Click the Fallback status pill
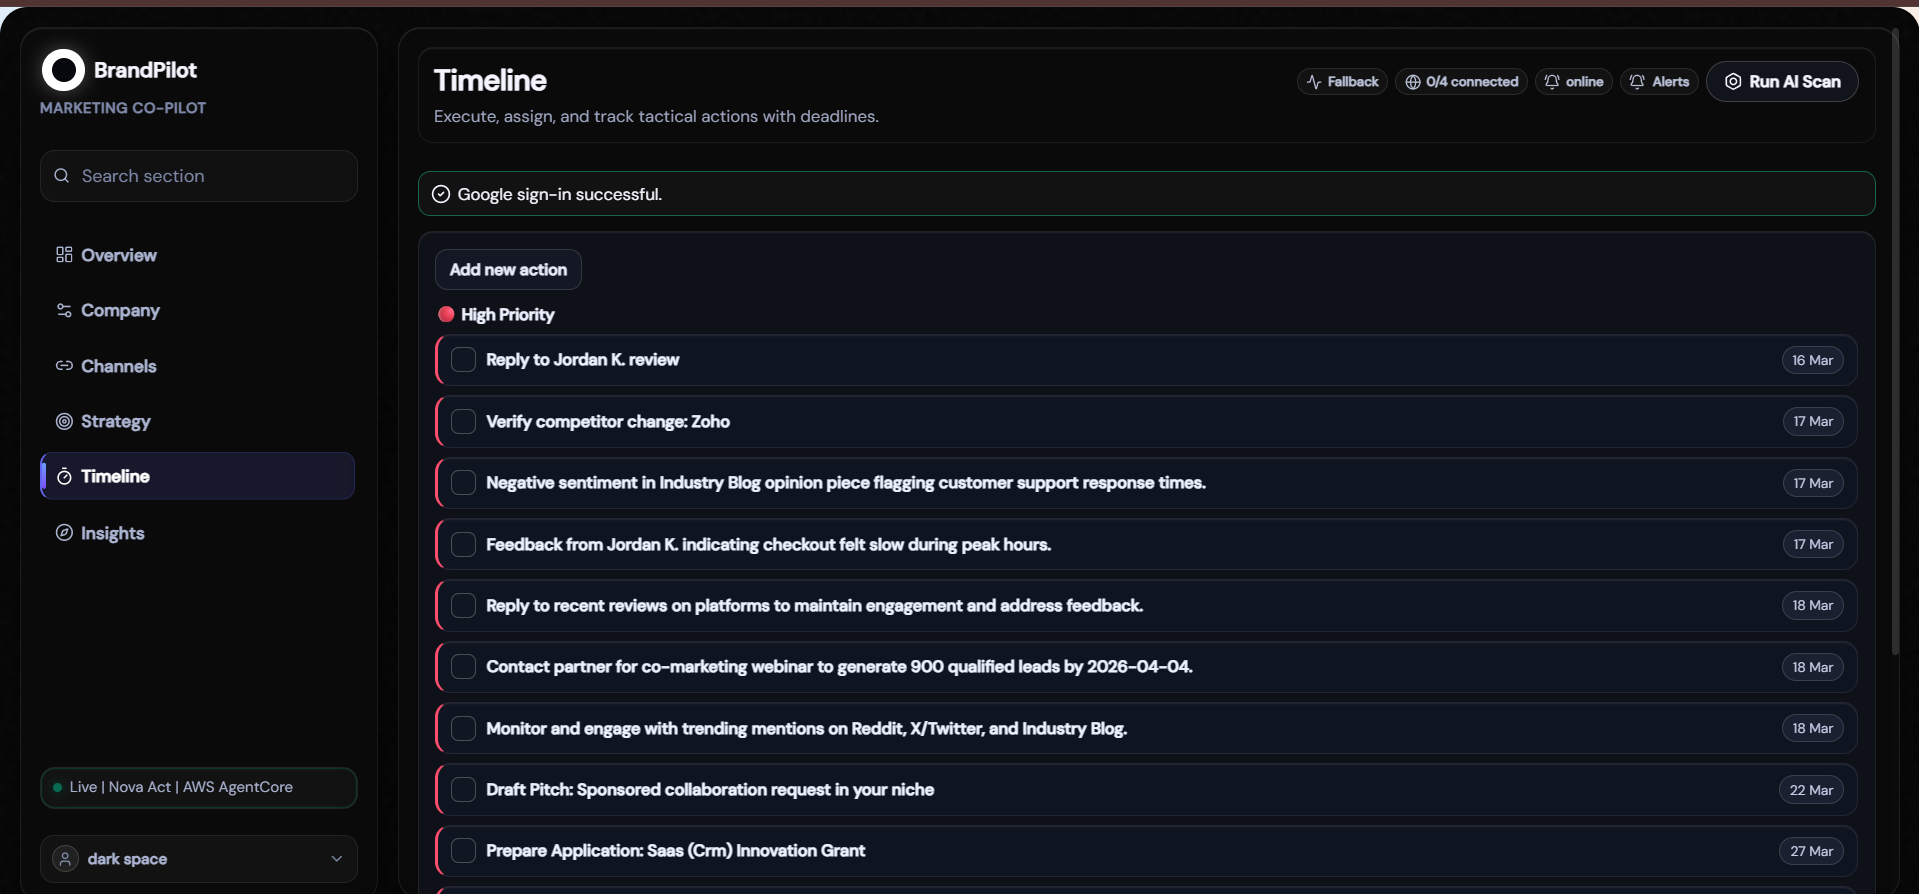 (x=1342, y=82)
